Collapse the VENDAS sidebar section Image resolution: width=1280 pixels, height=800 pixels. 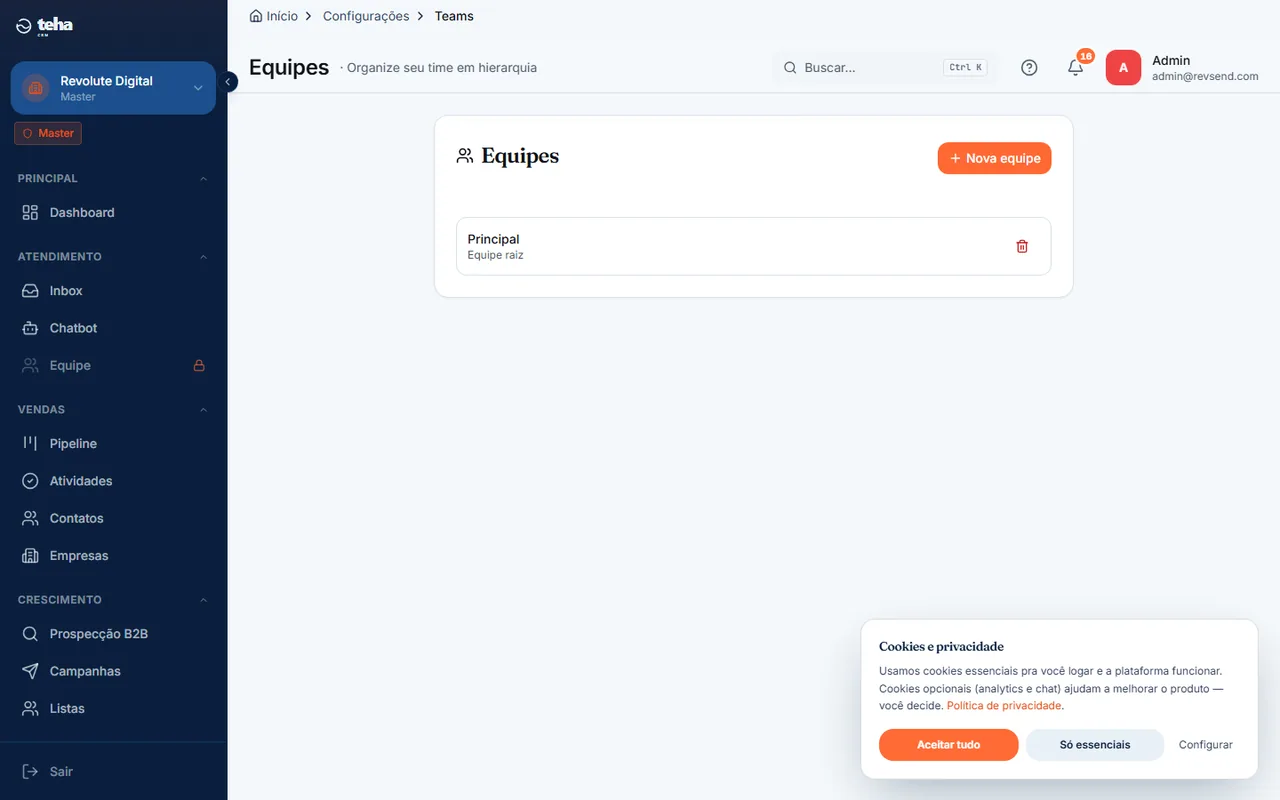204,410
